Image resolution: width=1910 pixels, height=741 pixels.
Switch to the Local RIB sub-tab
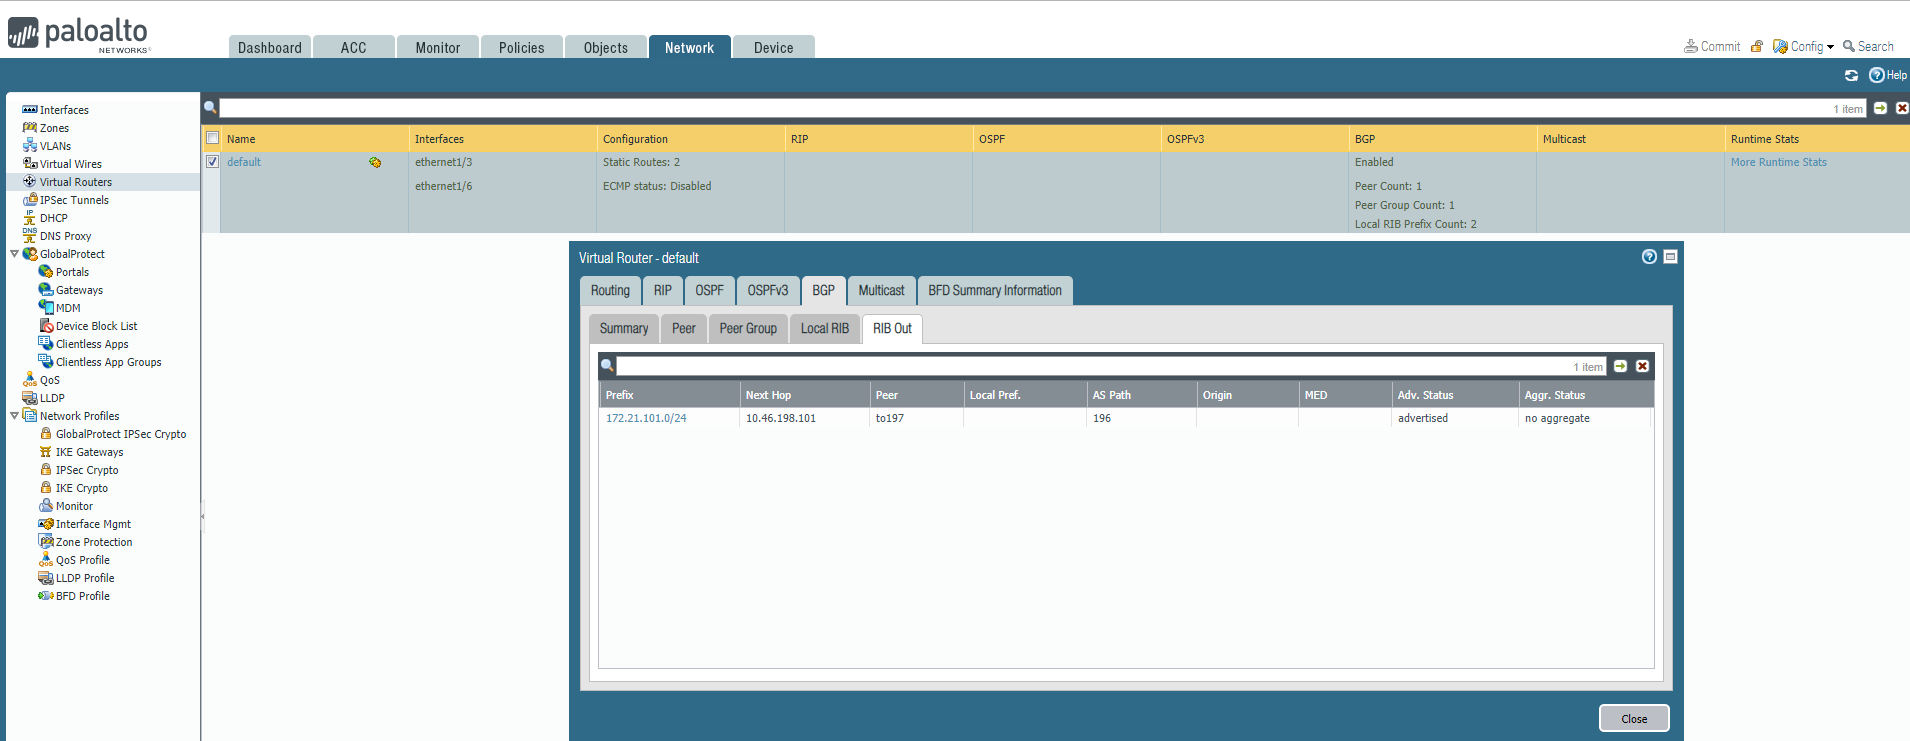pos(825,328)
